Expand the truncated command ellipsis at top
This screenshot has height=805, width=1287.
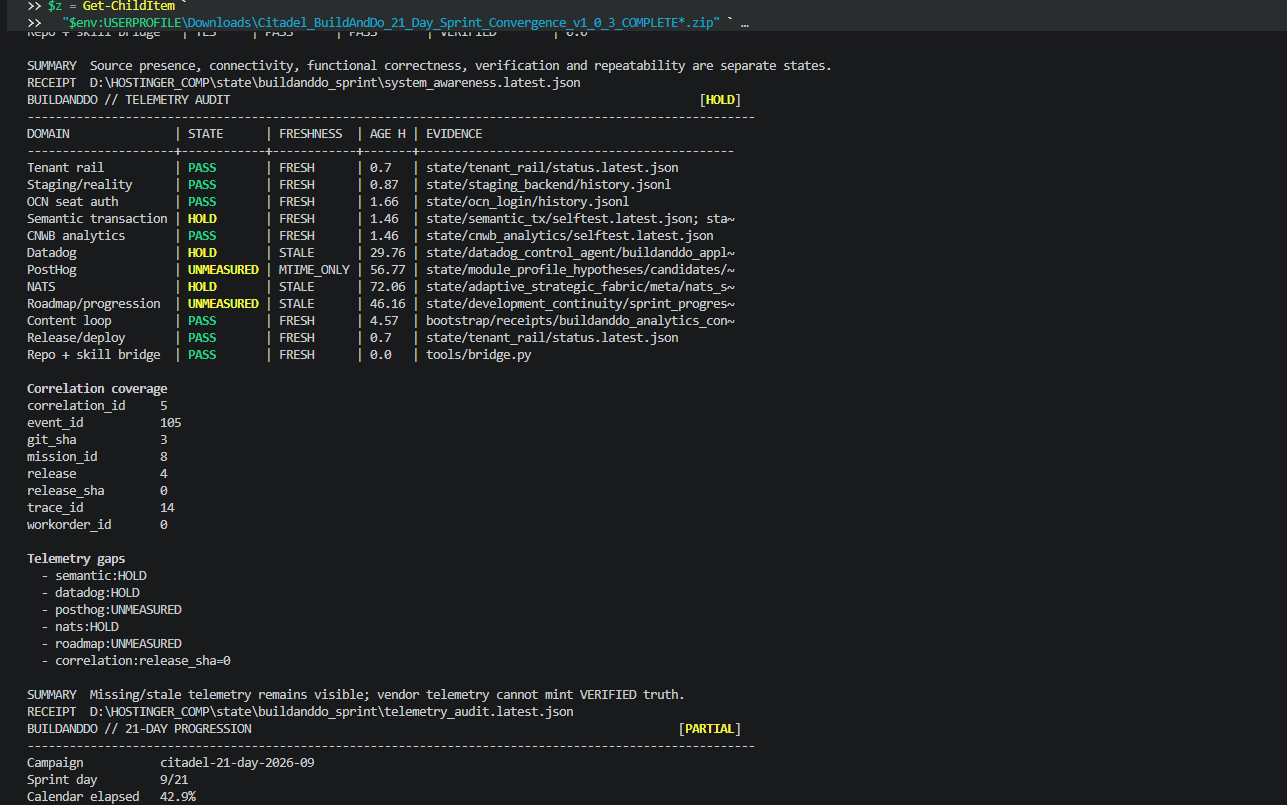[746, 22]
